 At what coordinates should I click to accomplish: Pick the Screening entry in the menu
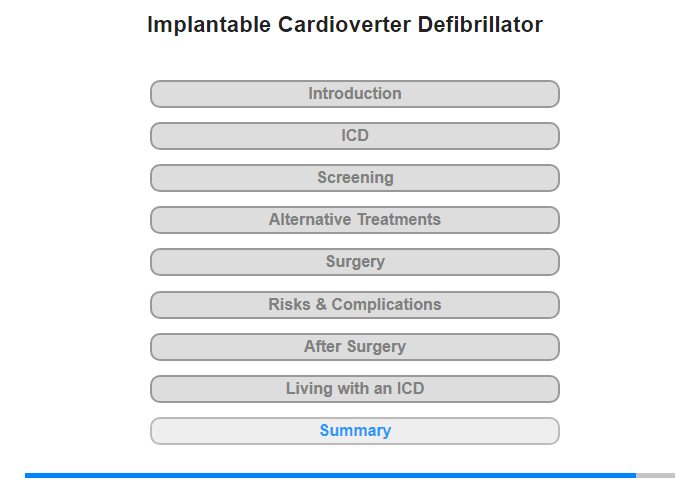pos(354,178)
